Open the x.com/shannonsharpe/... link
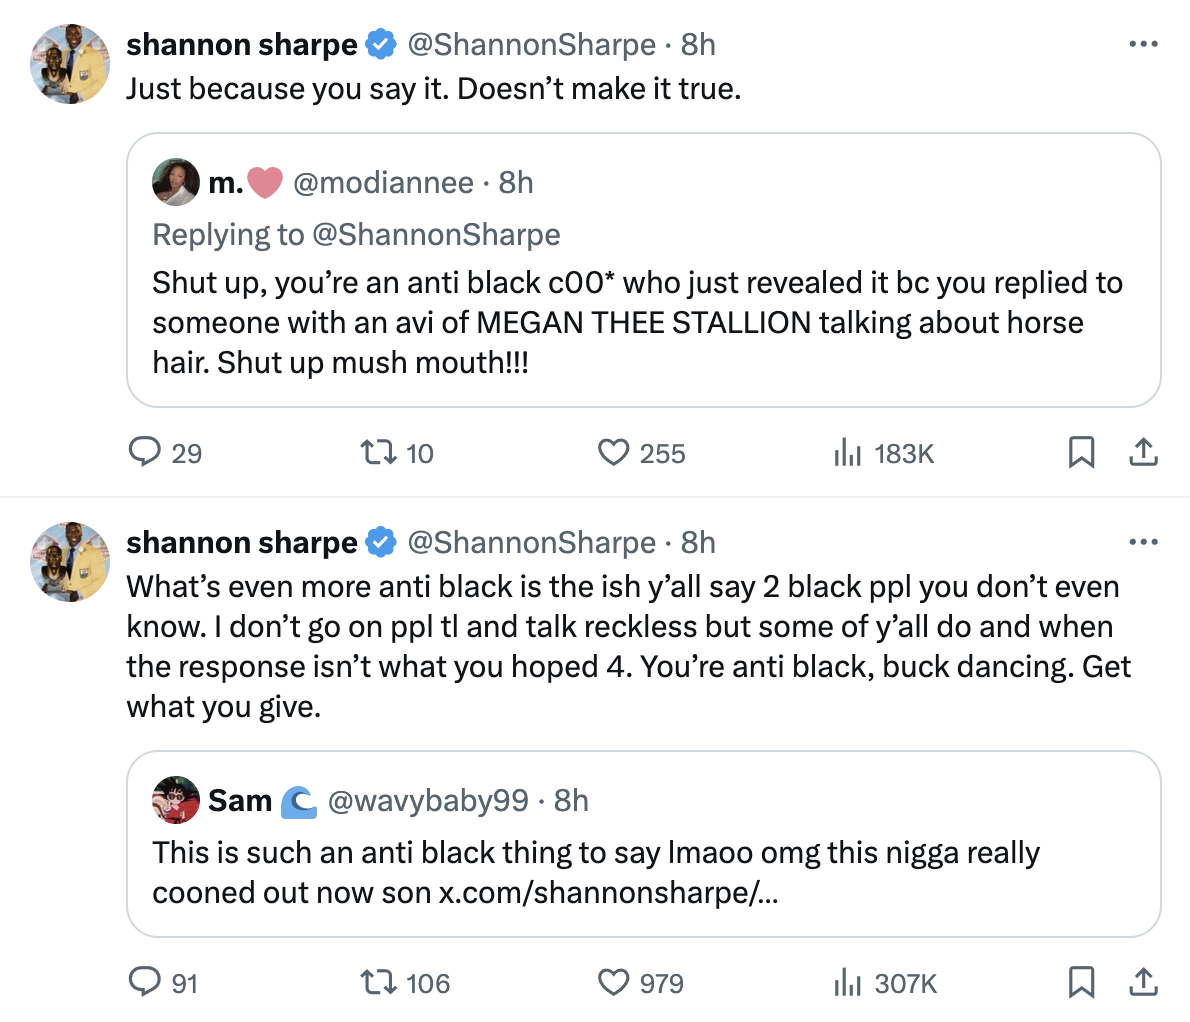The image size is (1190, 1022). (609, 893)
